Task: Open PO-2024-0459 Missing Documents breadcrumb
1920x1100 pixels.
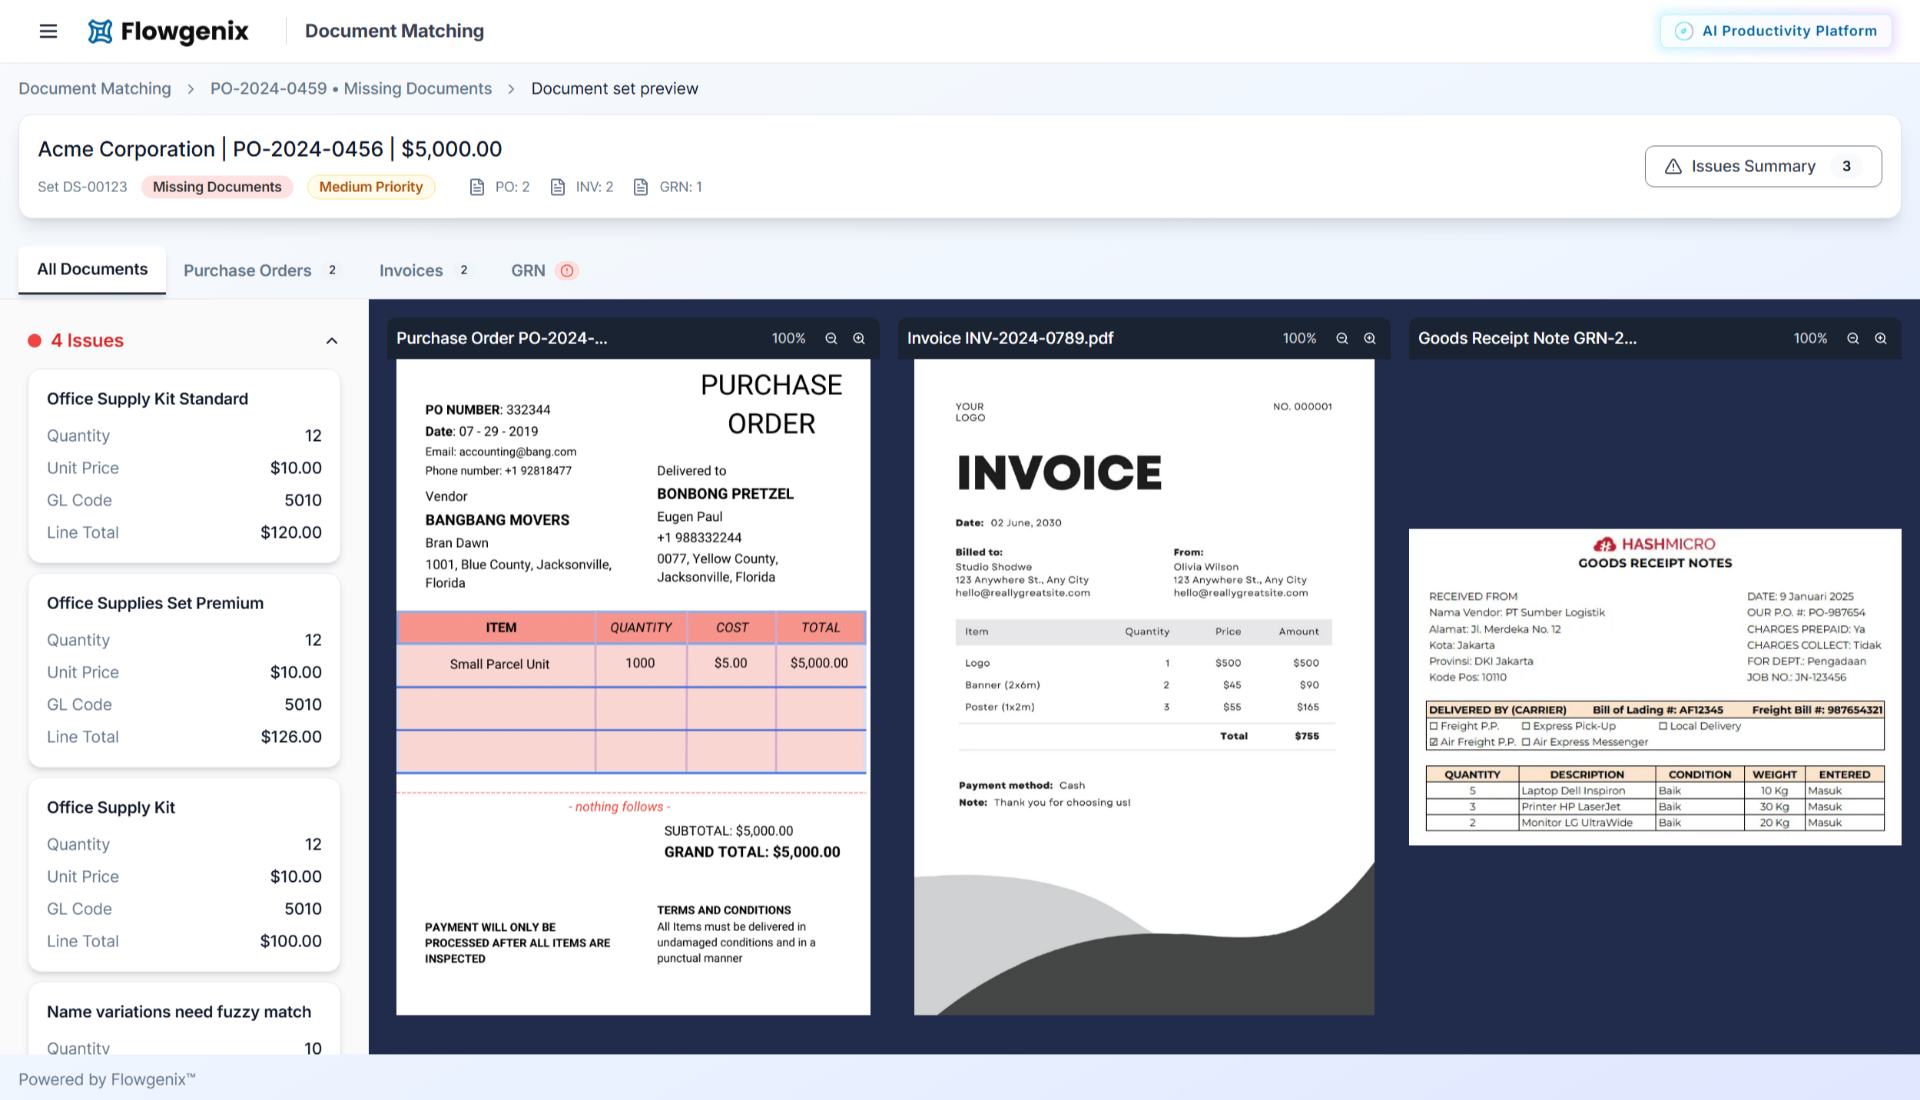Action: pos(351,88)
